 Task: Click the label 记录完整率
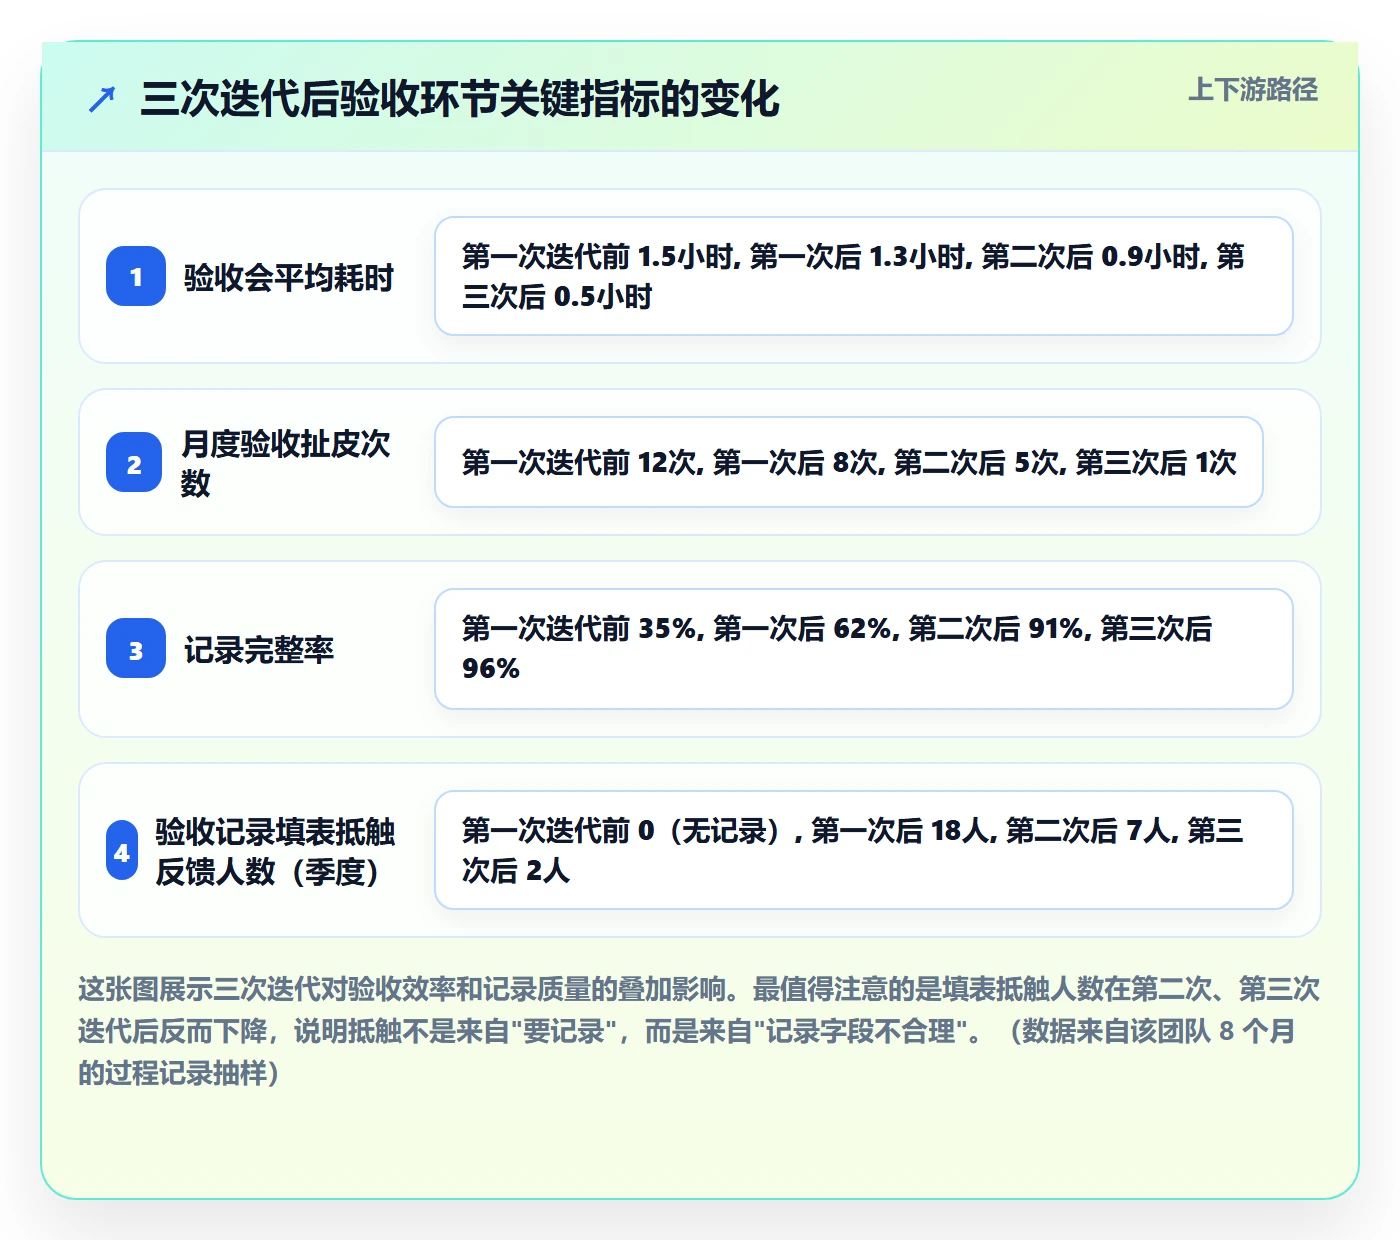coord(259,649)
